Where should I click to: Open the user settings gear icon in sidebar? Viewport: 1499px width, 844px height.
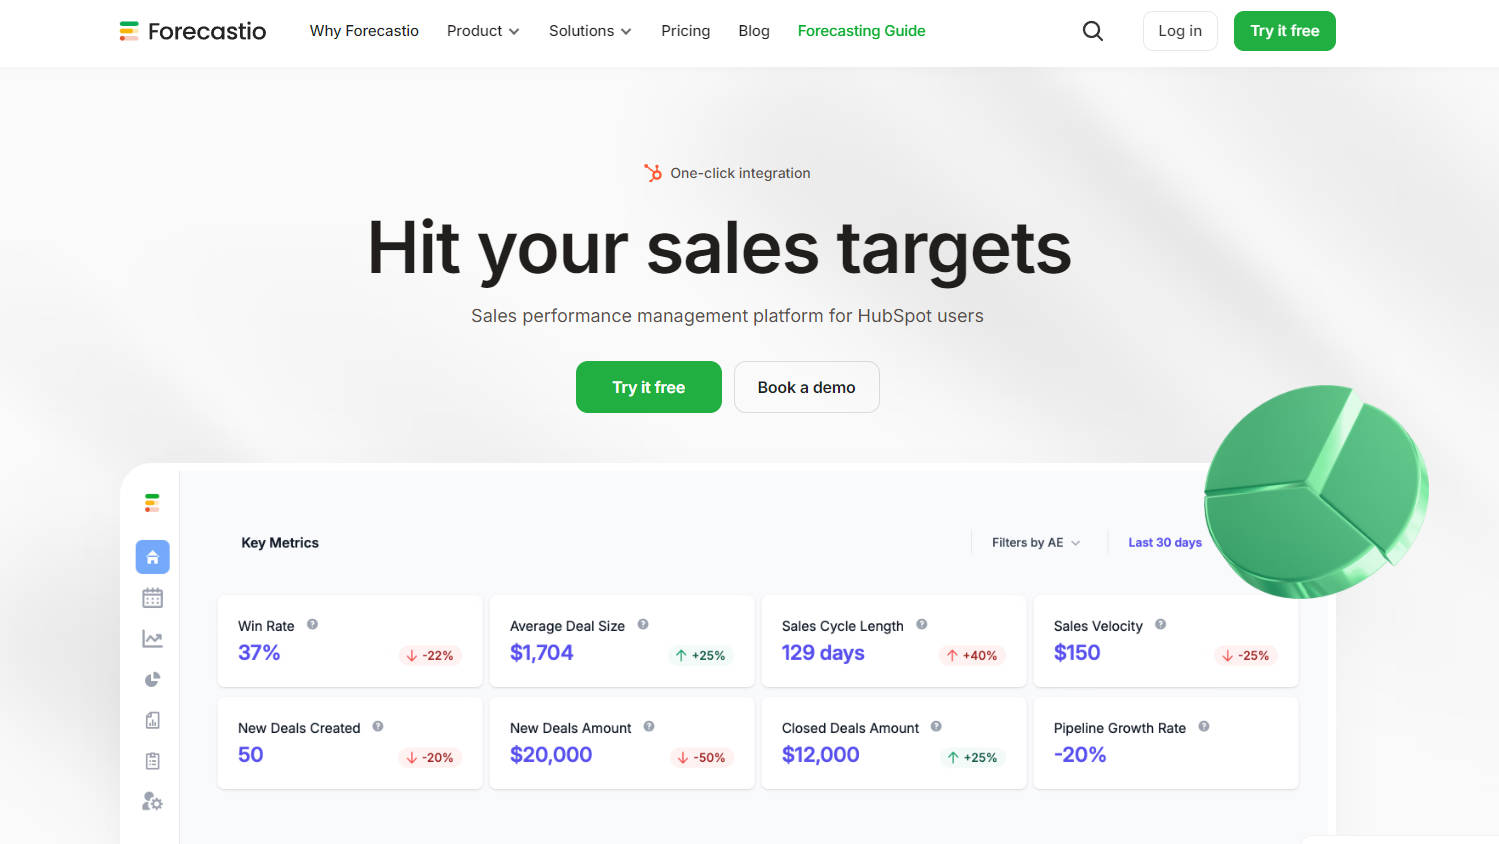click(153, 802)
